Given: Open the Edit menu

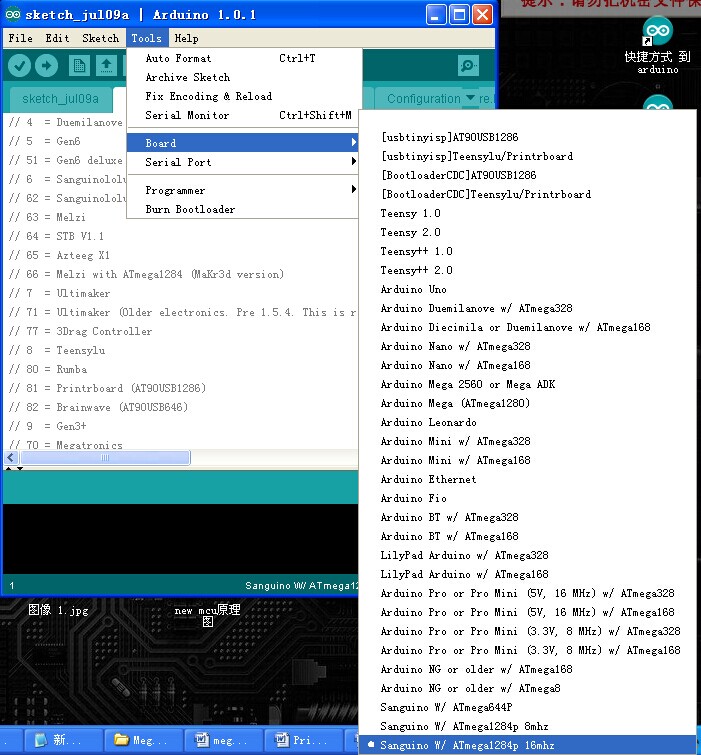Looking at the screenshot, I should pyautogui.click(x=57, y=38).
